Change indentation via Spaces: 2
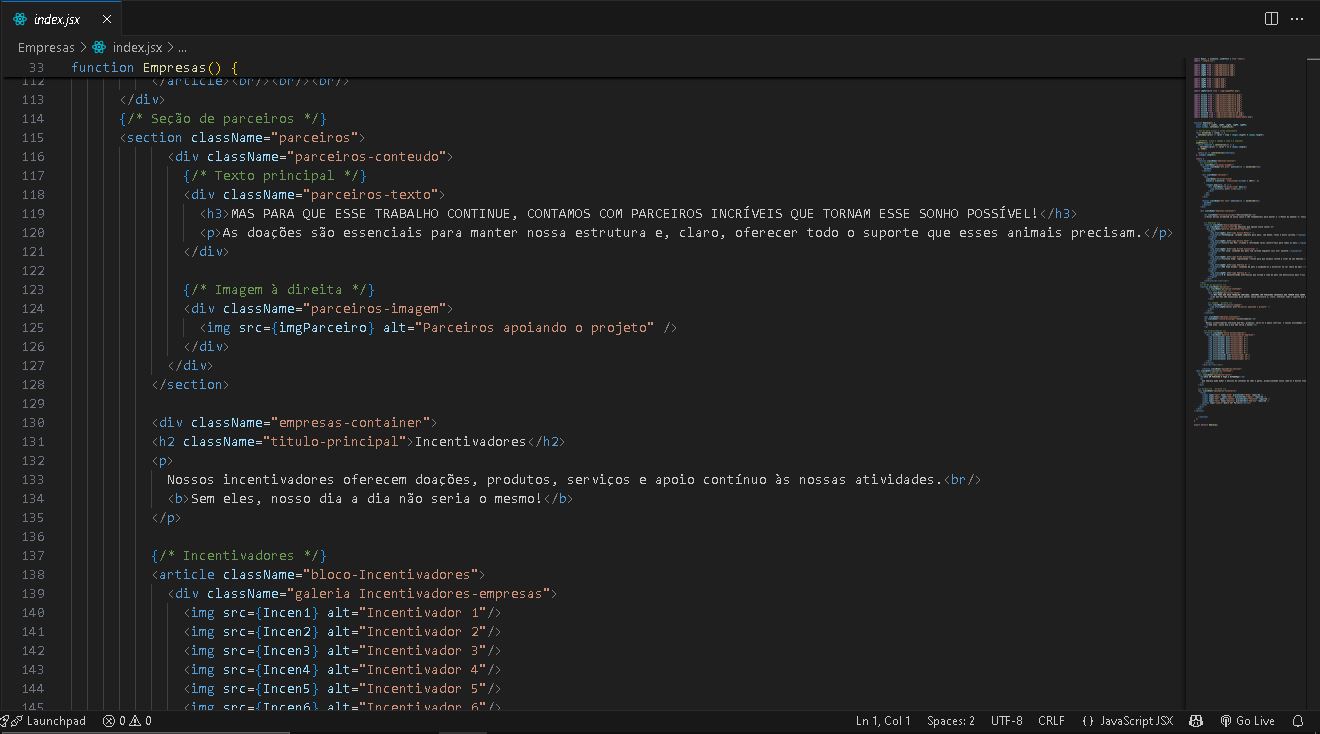1320x734 pixels. [x=950, y=721]
